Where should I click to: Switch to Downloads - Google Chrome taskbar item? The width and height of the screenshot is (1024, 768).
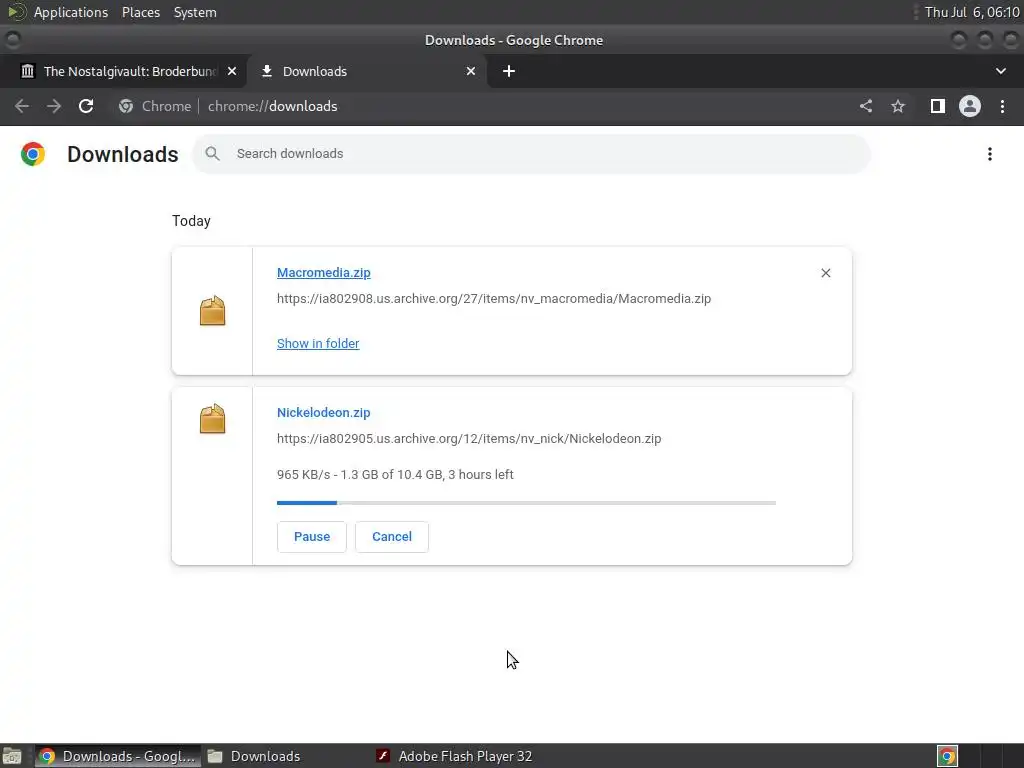(118, 756)
